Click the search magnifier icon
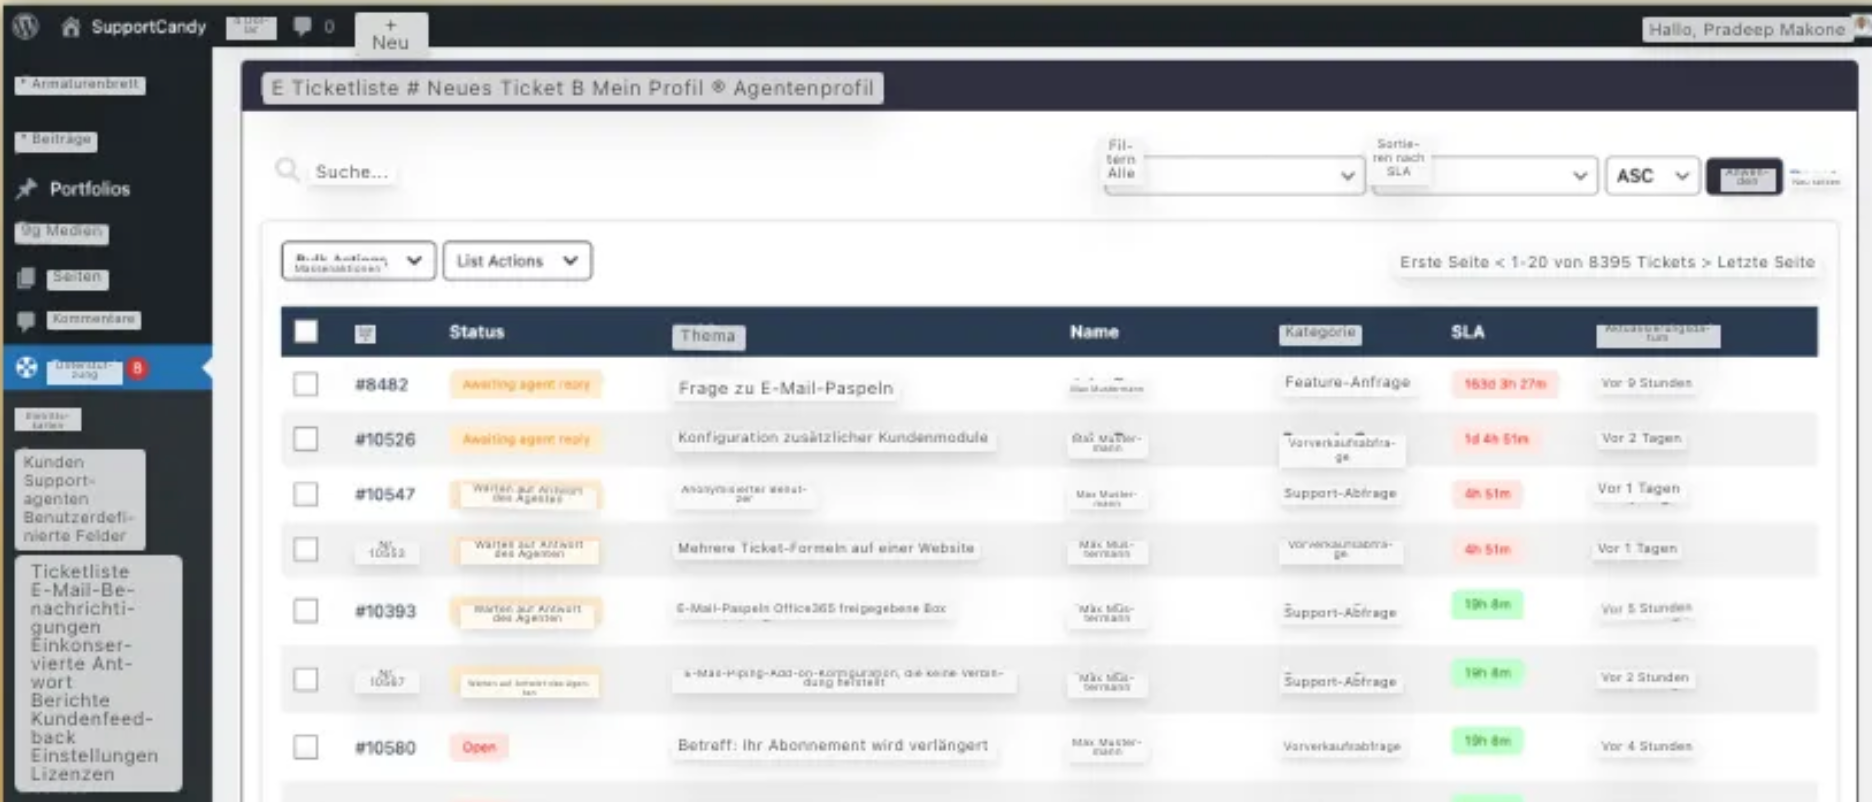Screen dimensions: 1872x802 [x=287, y=170]
